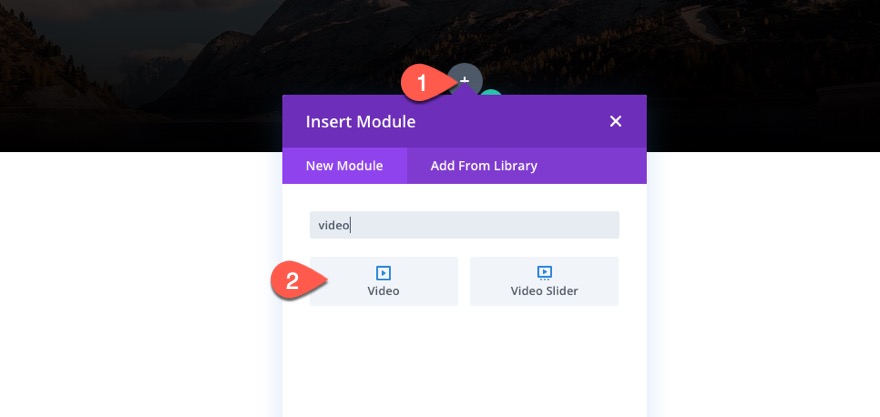Screen dimensions: 880x417
Task: Insert the Video Slider module
Action: 544,281
